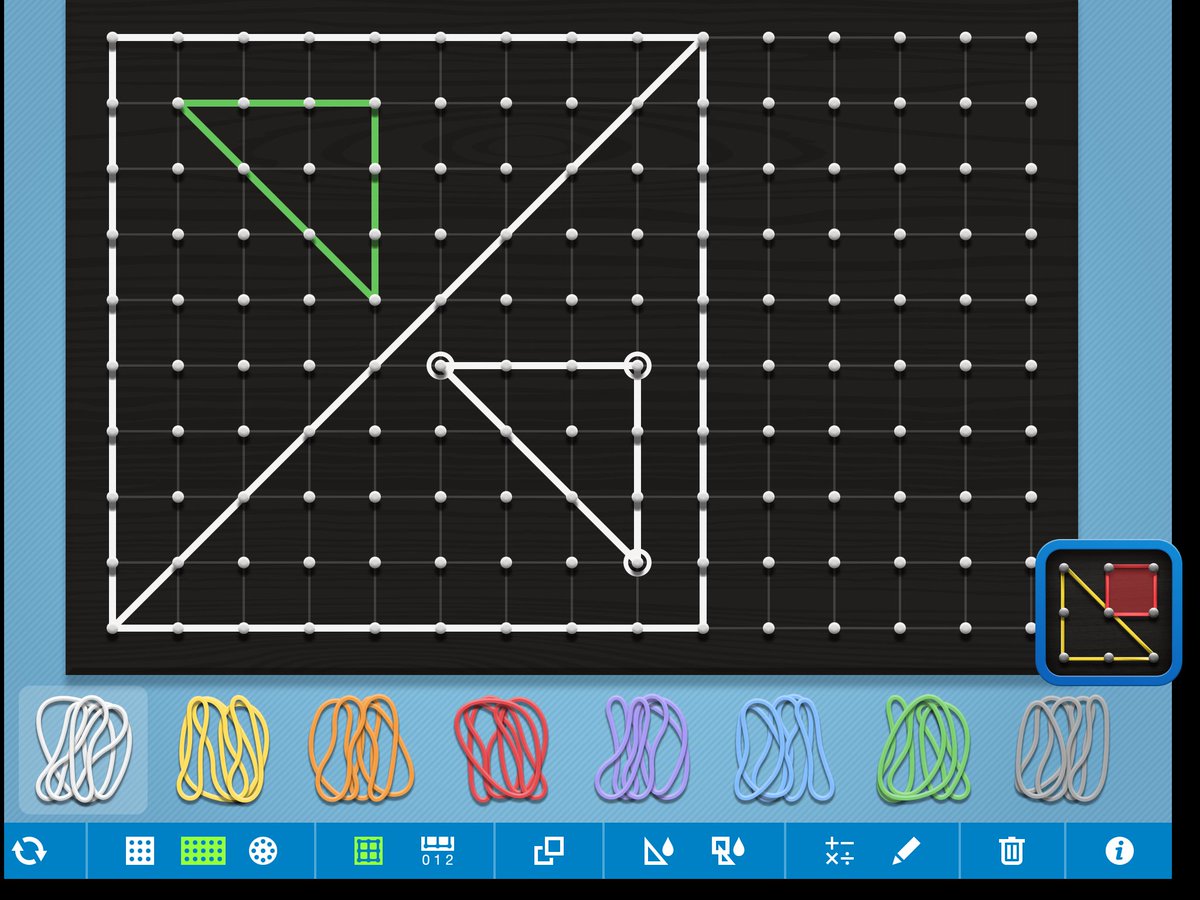Open the info button

click(x=1119, y=852)
